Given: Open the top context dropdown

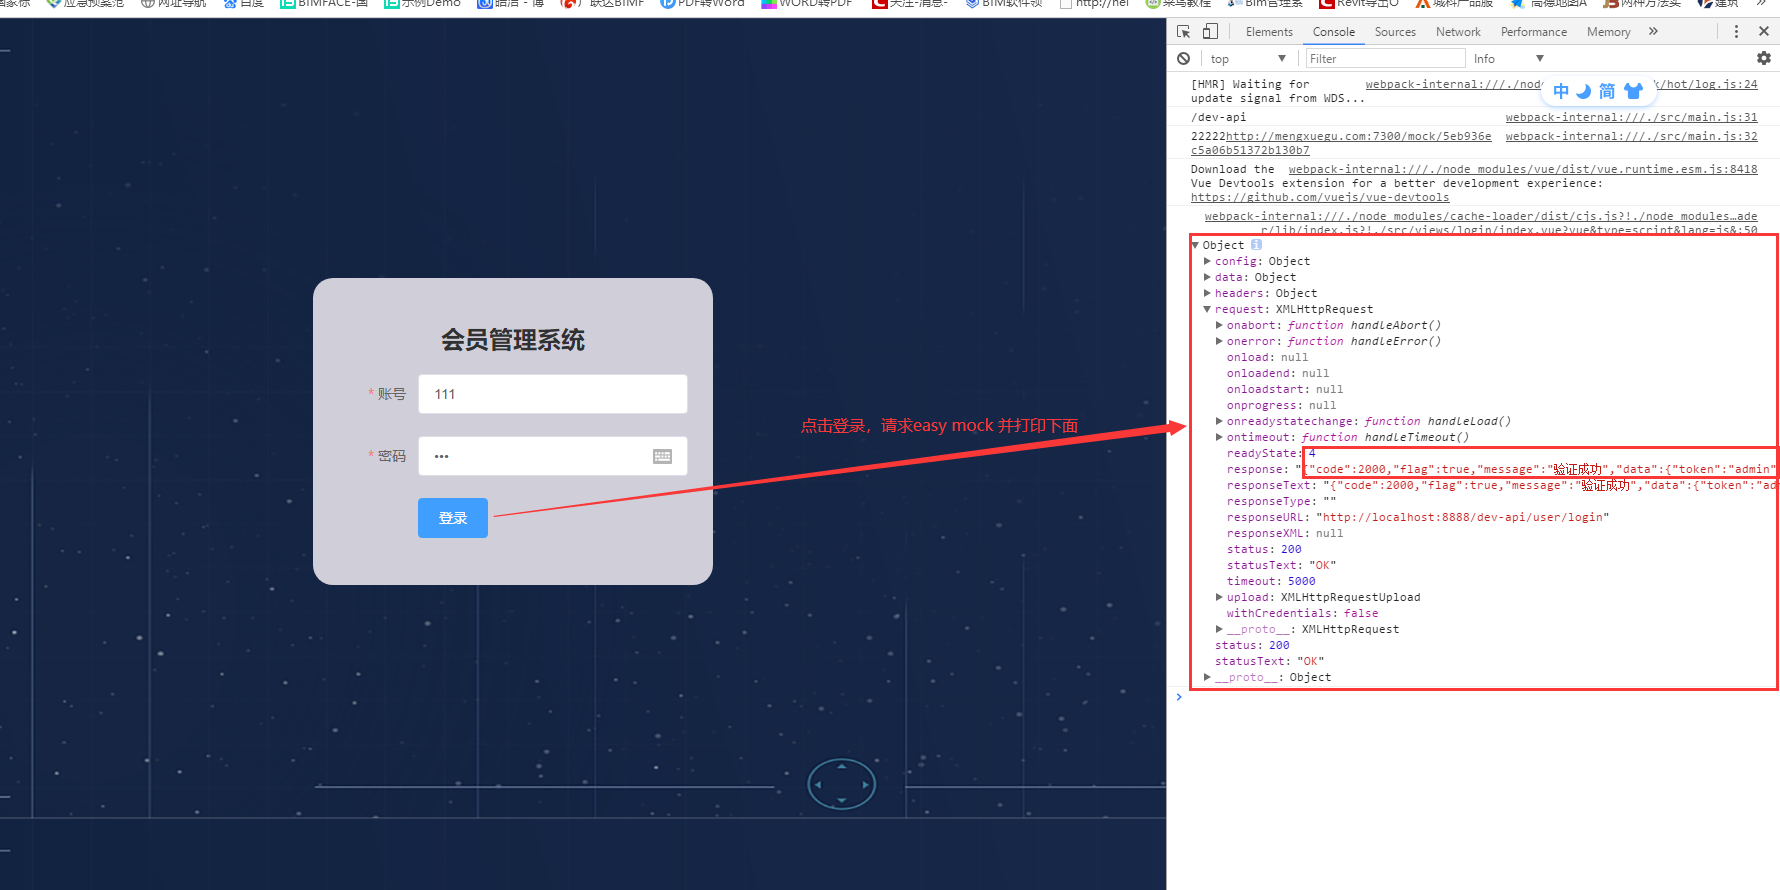Looking at the screenshot, I should click(x=1247, y=58).
